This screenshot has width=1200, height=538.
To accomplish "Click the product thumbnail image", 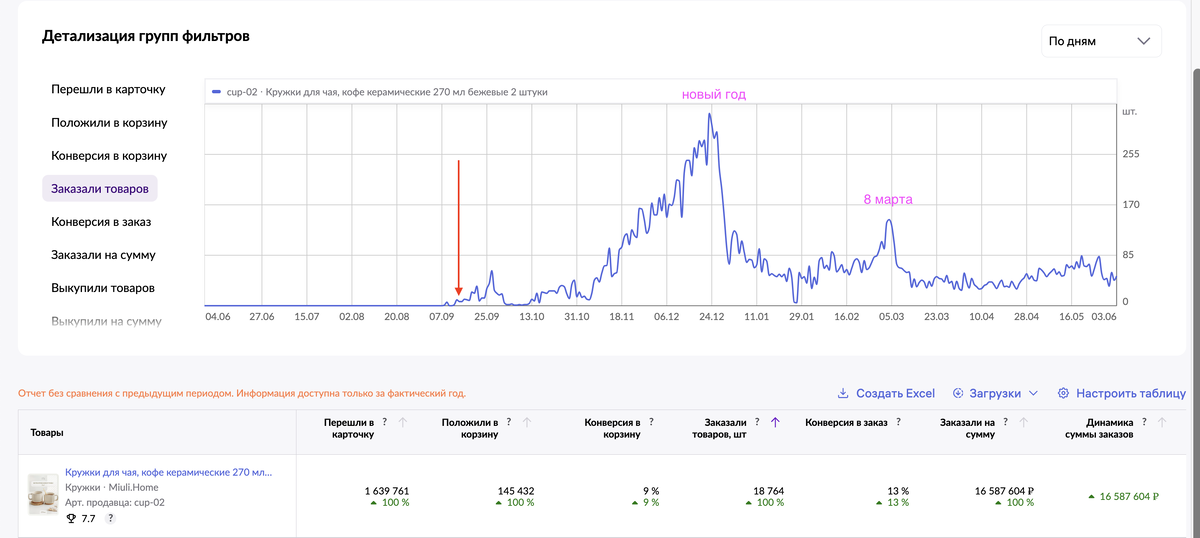I will [x=43, y=494].
